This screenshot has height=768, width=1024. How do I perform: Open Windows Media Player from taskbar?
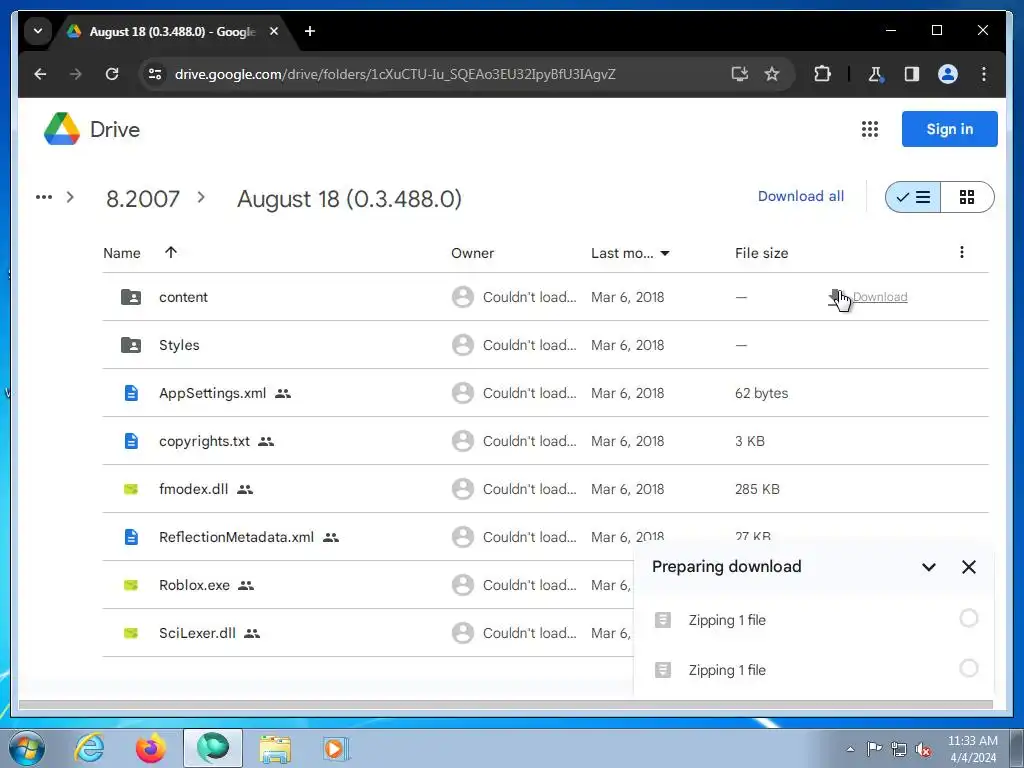coord(335,748)
